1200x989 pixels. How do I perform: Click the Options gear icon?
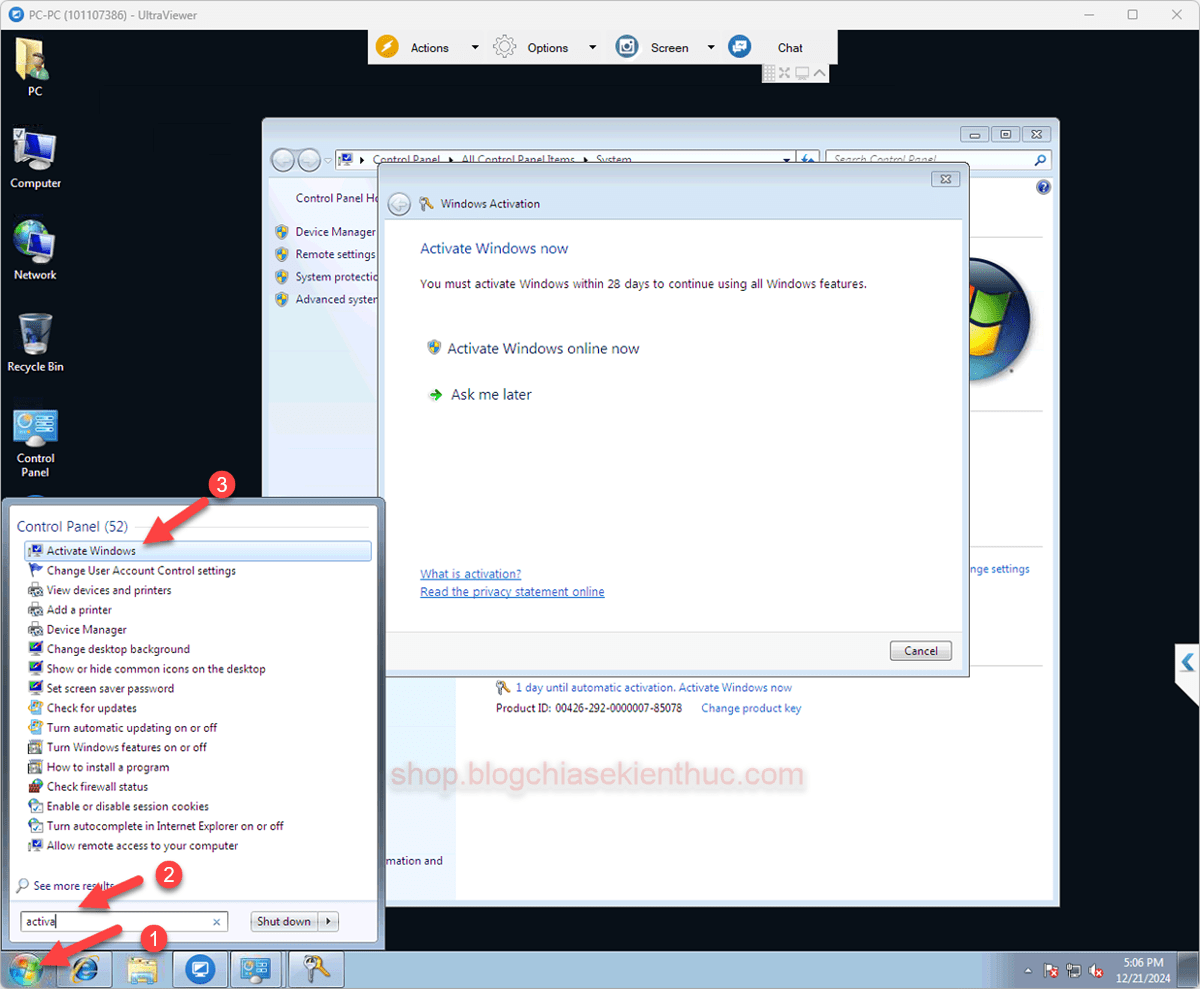505,47
